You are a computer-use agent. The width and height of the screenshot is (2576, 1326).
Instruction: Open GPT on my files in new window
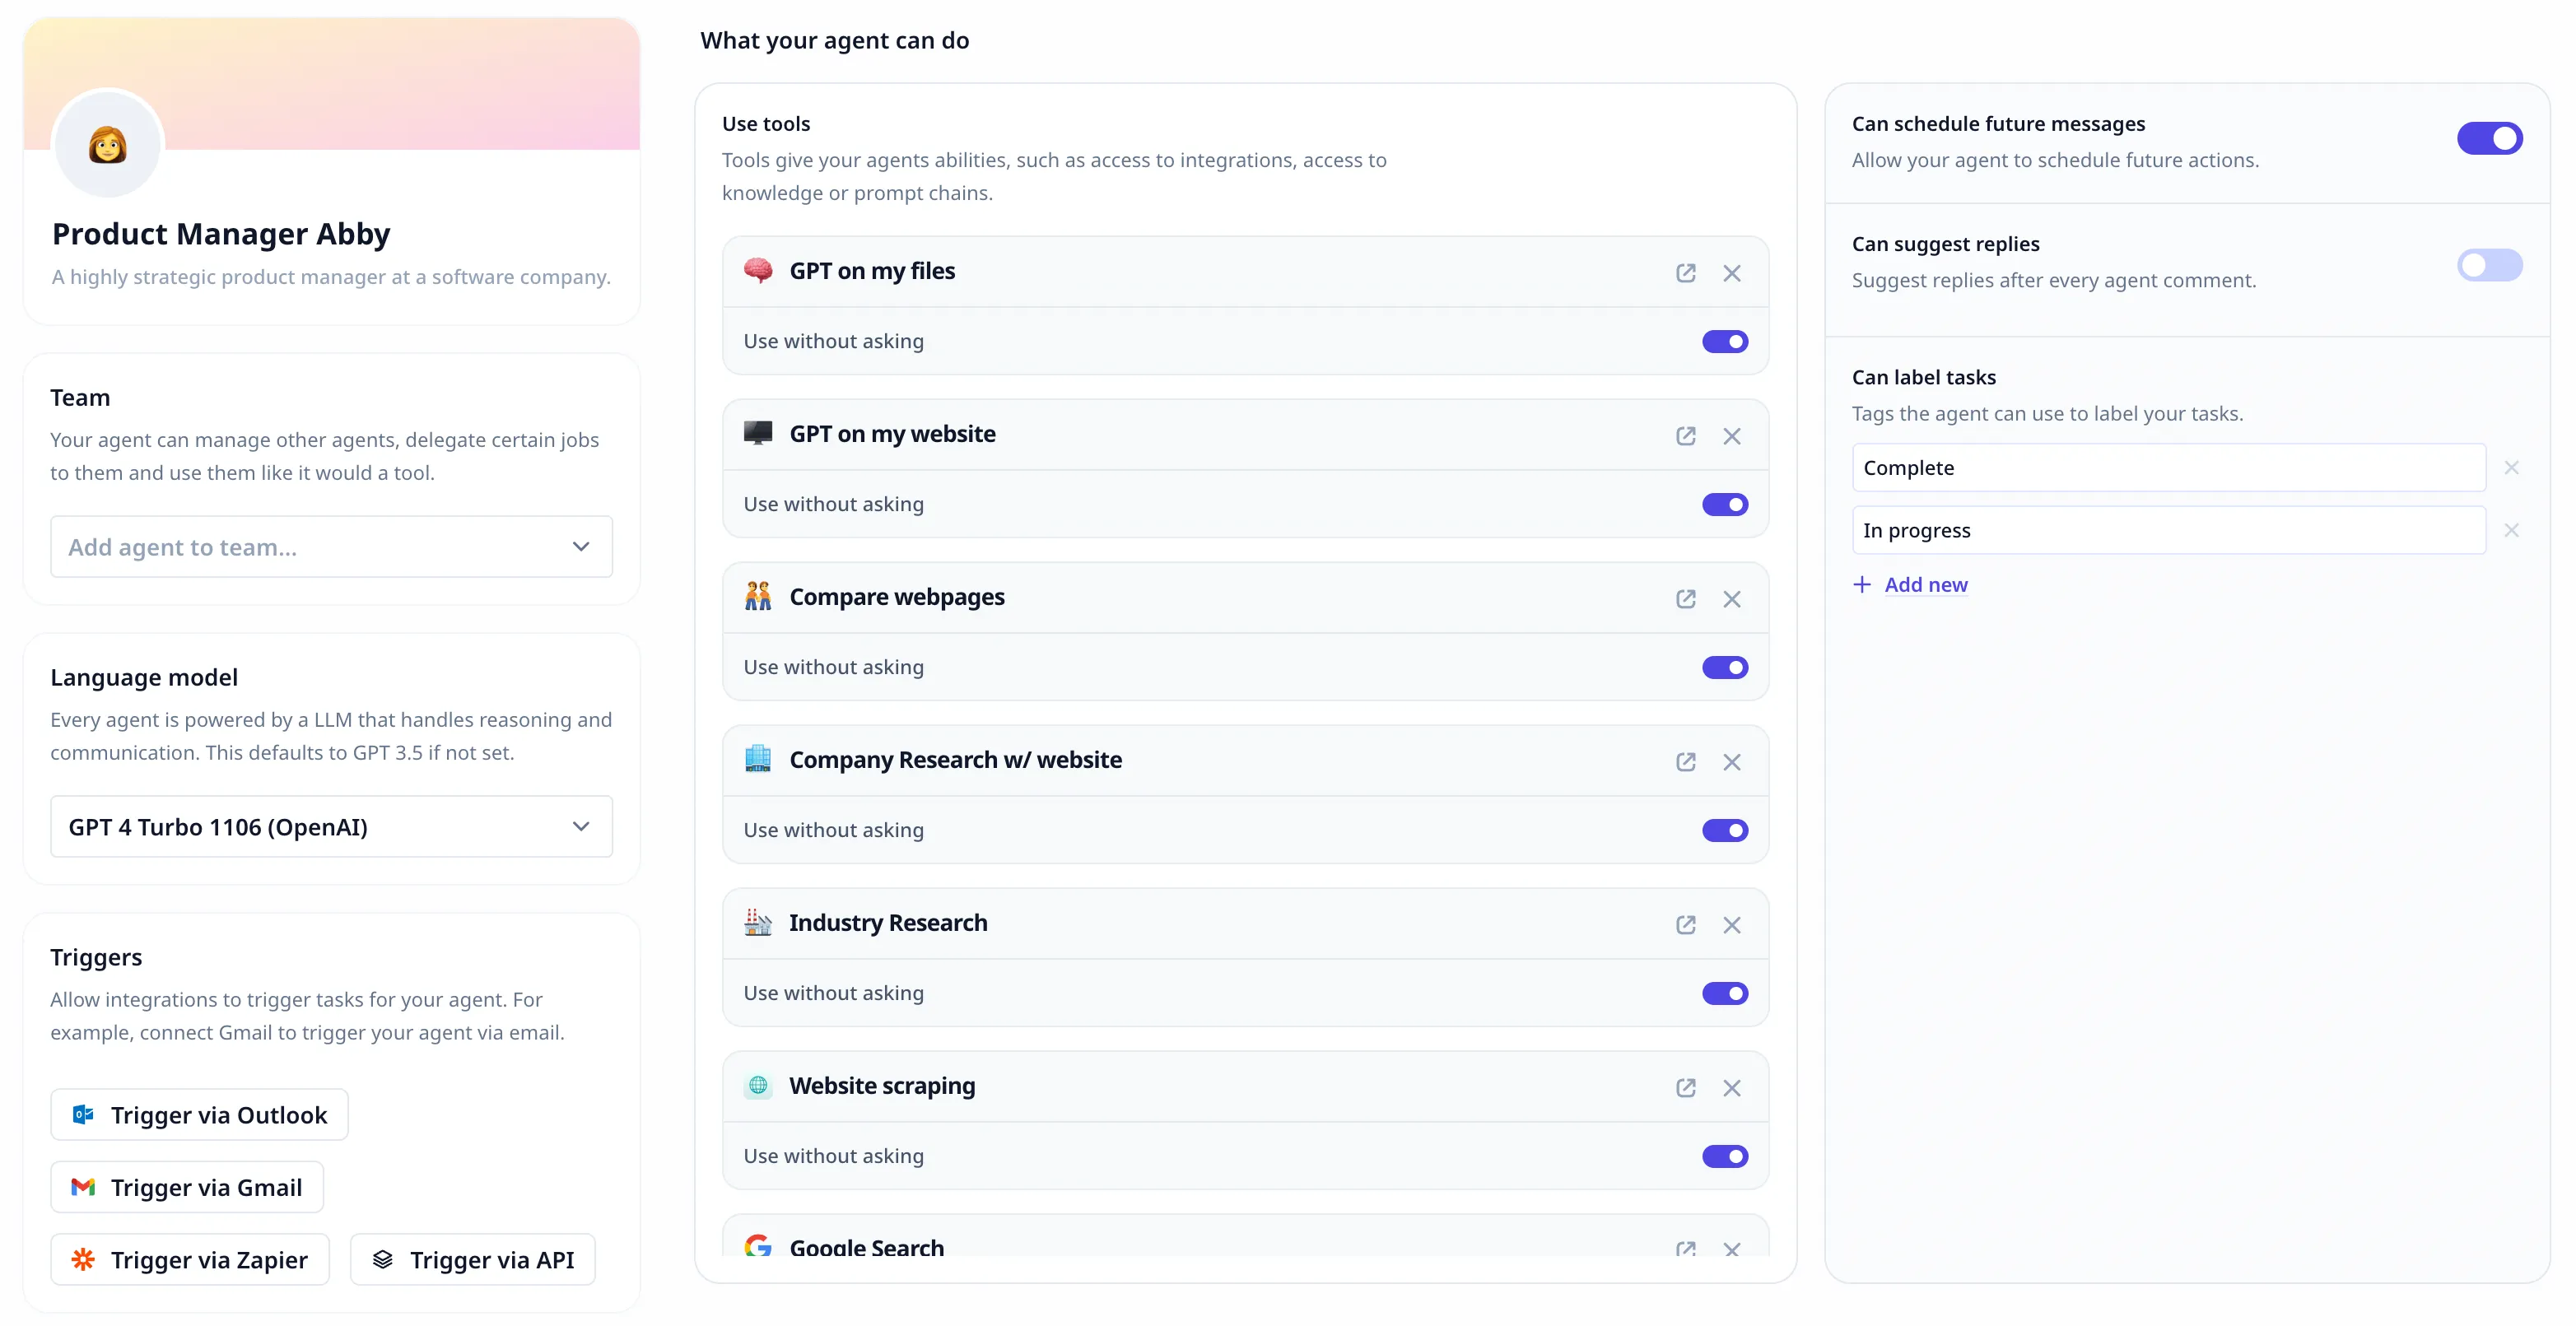click(x=1685, y=273)
